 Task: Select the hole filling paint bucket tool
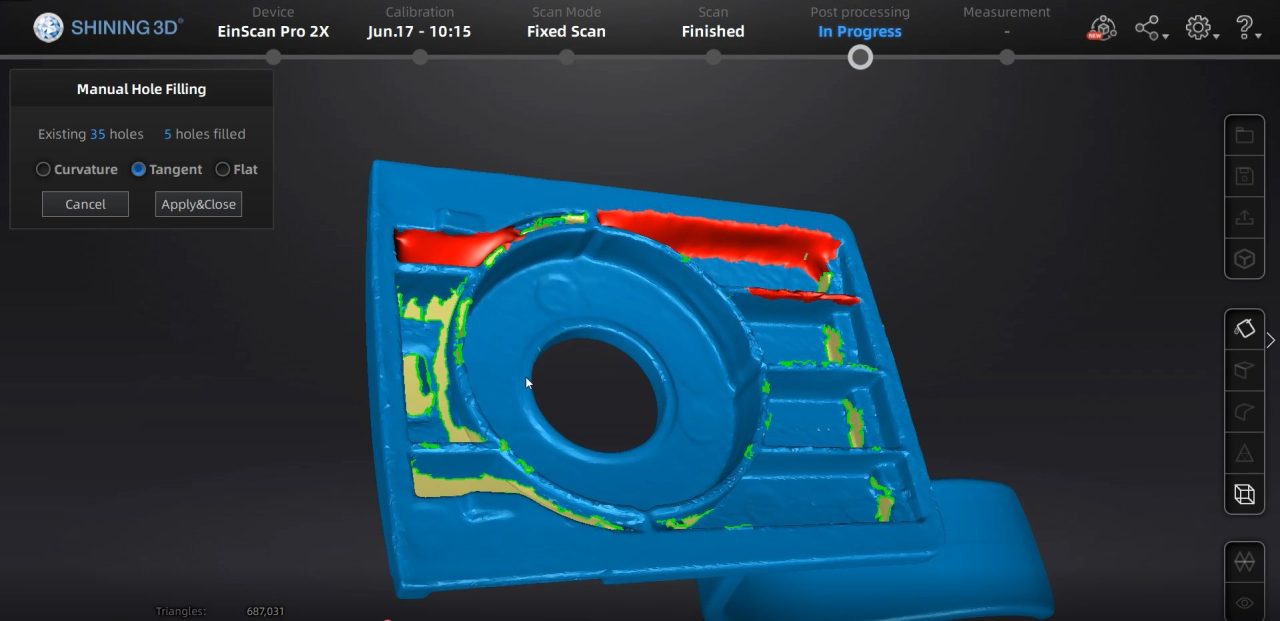click(1244, 329)
